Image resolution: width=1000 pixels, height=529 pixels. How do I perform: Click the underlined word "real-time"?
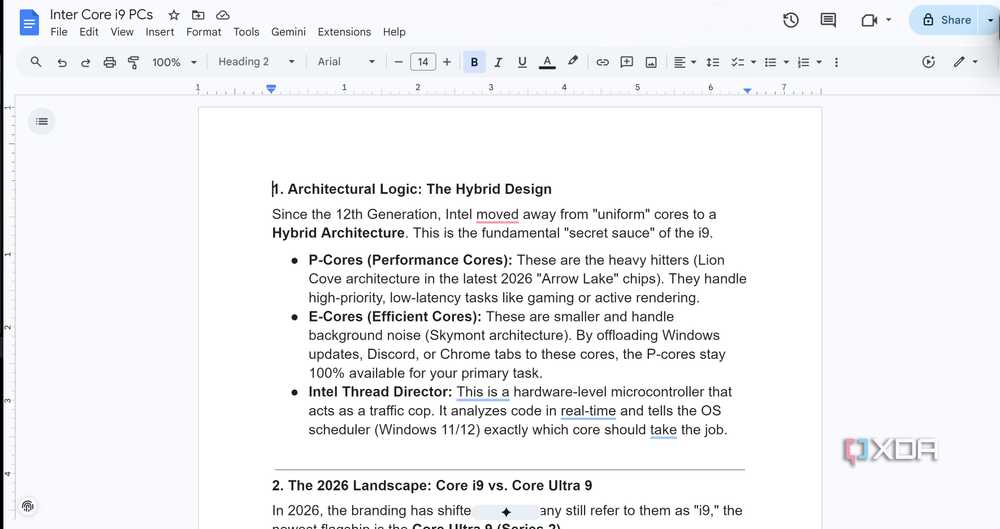point(588,411)
